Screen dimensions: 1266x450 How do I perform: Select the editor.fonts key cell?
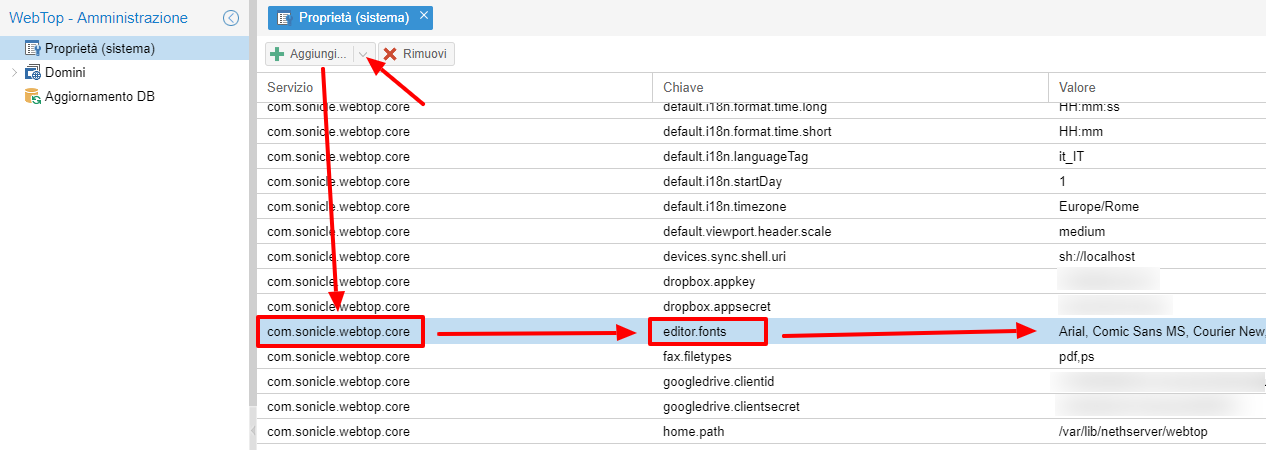click(x=850, y=331)
